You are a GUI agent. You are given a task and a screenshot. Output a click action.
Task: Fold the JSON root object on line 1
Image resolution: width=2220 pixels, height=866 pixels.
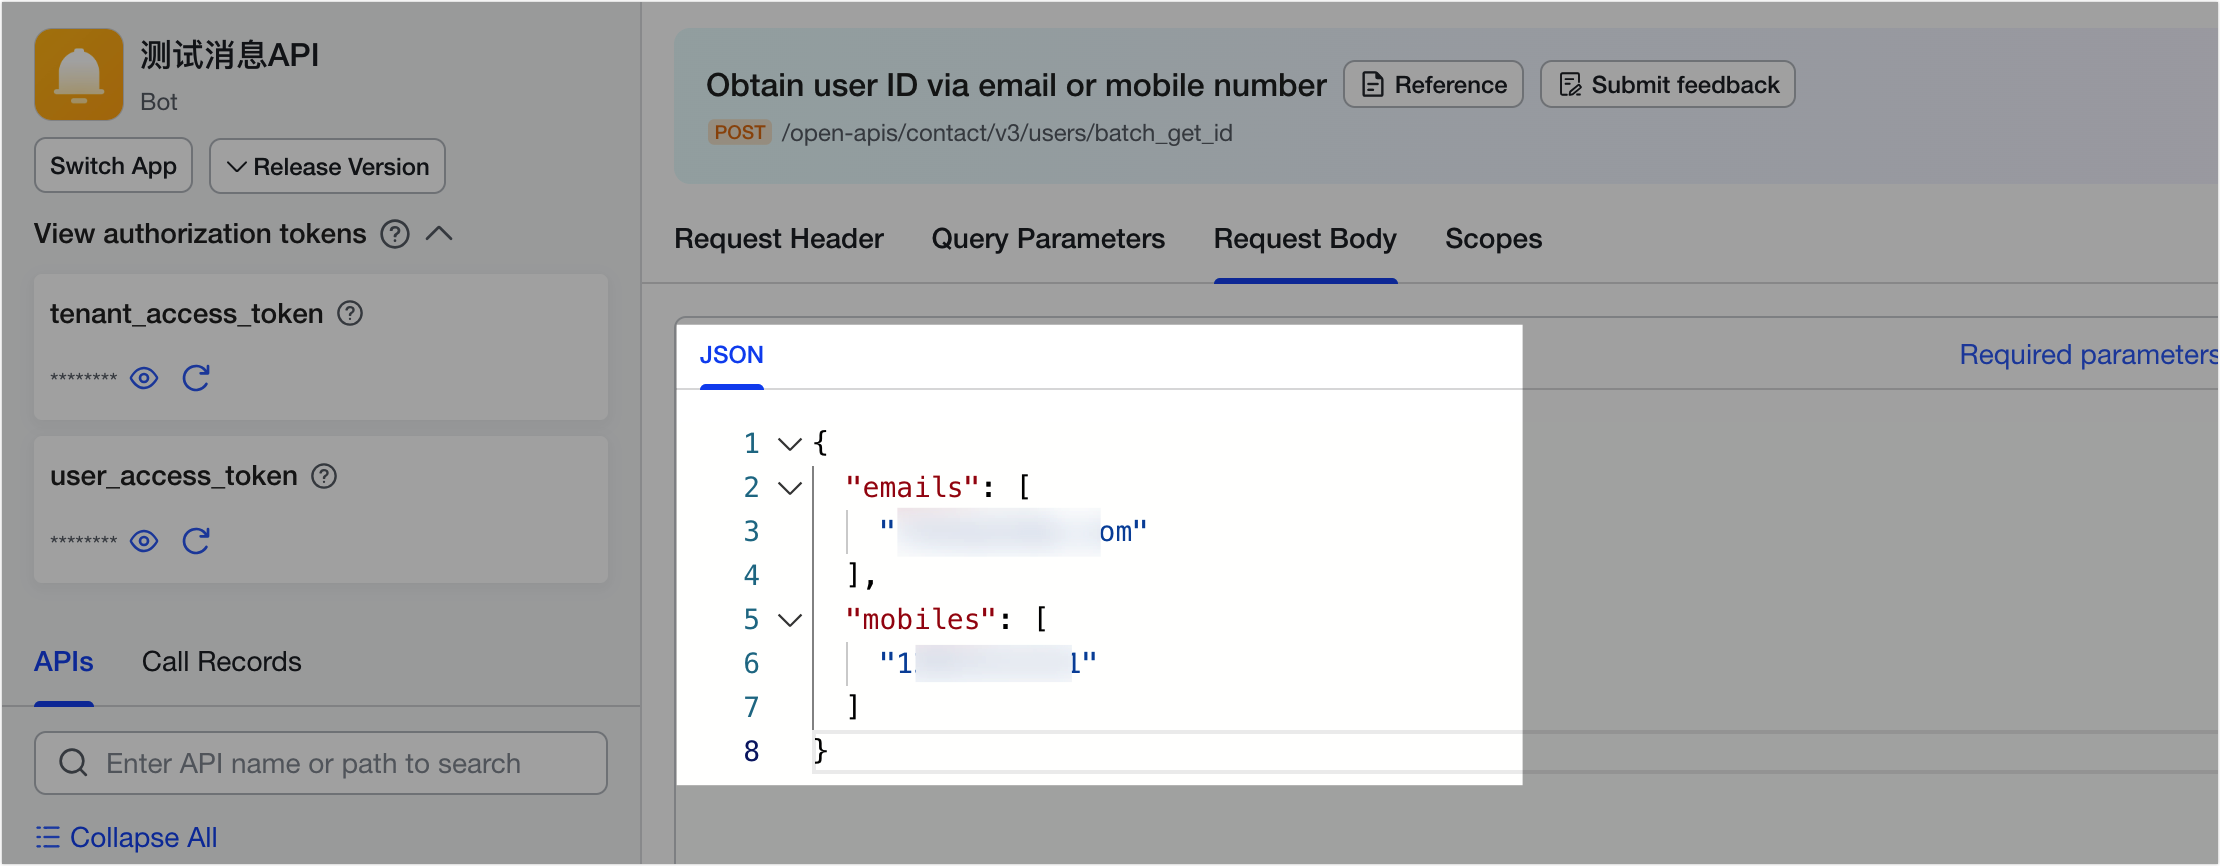click(790, 443)
